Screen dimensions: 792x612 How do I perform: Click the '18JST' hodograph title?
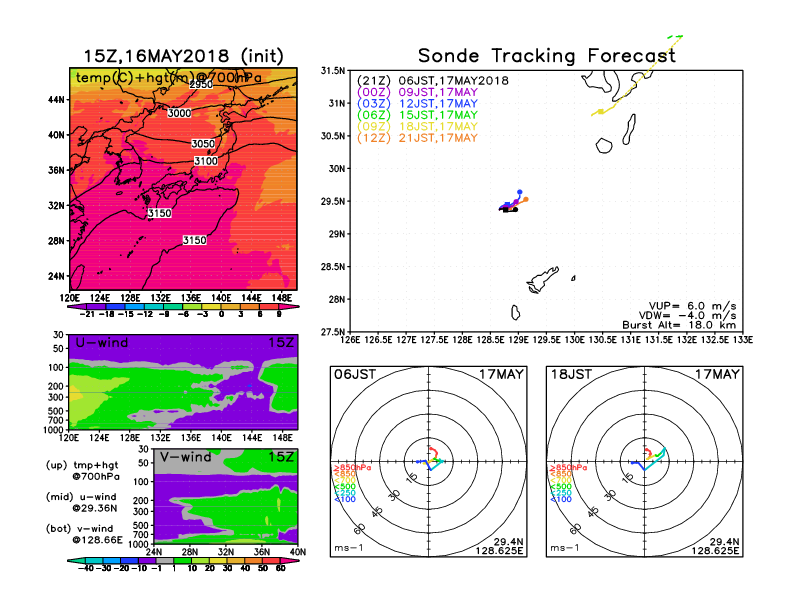pos(571,375)
